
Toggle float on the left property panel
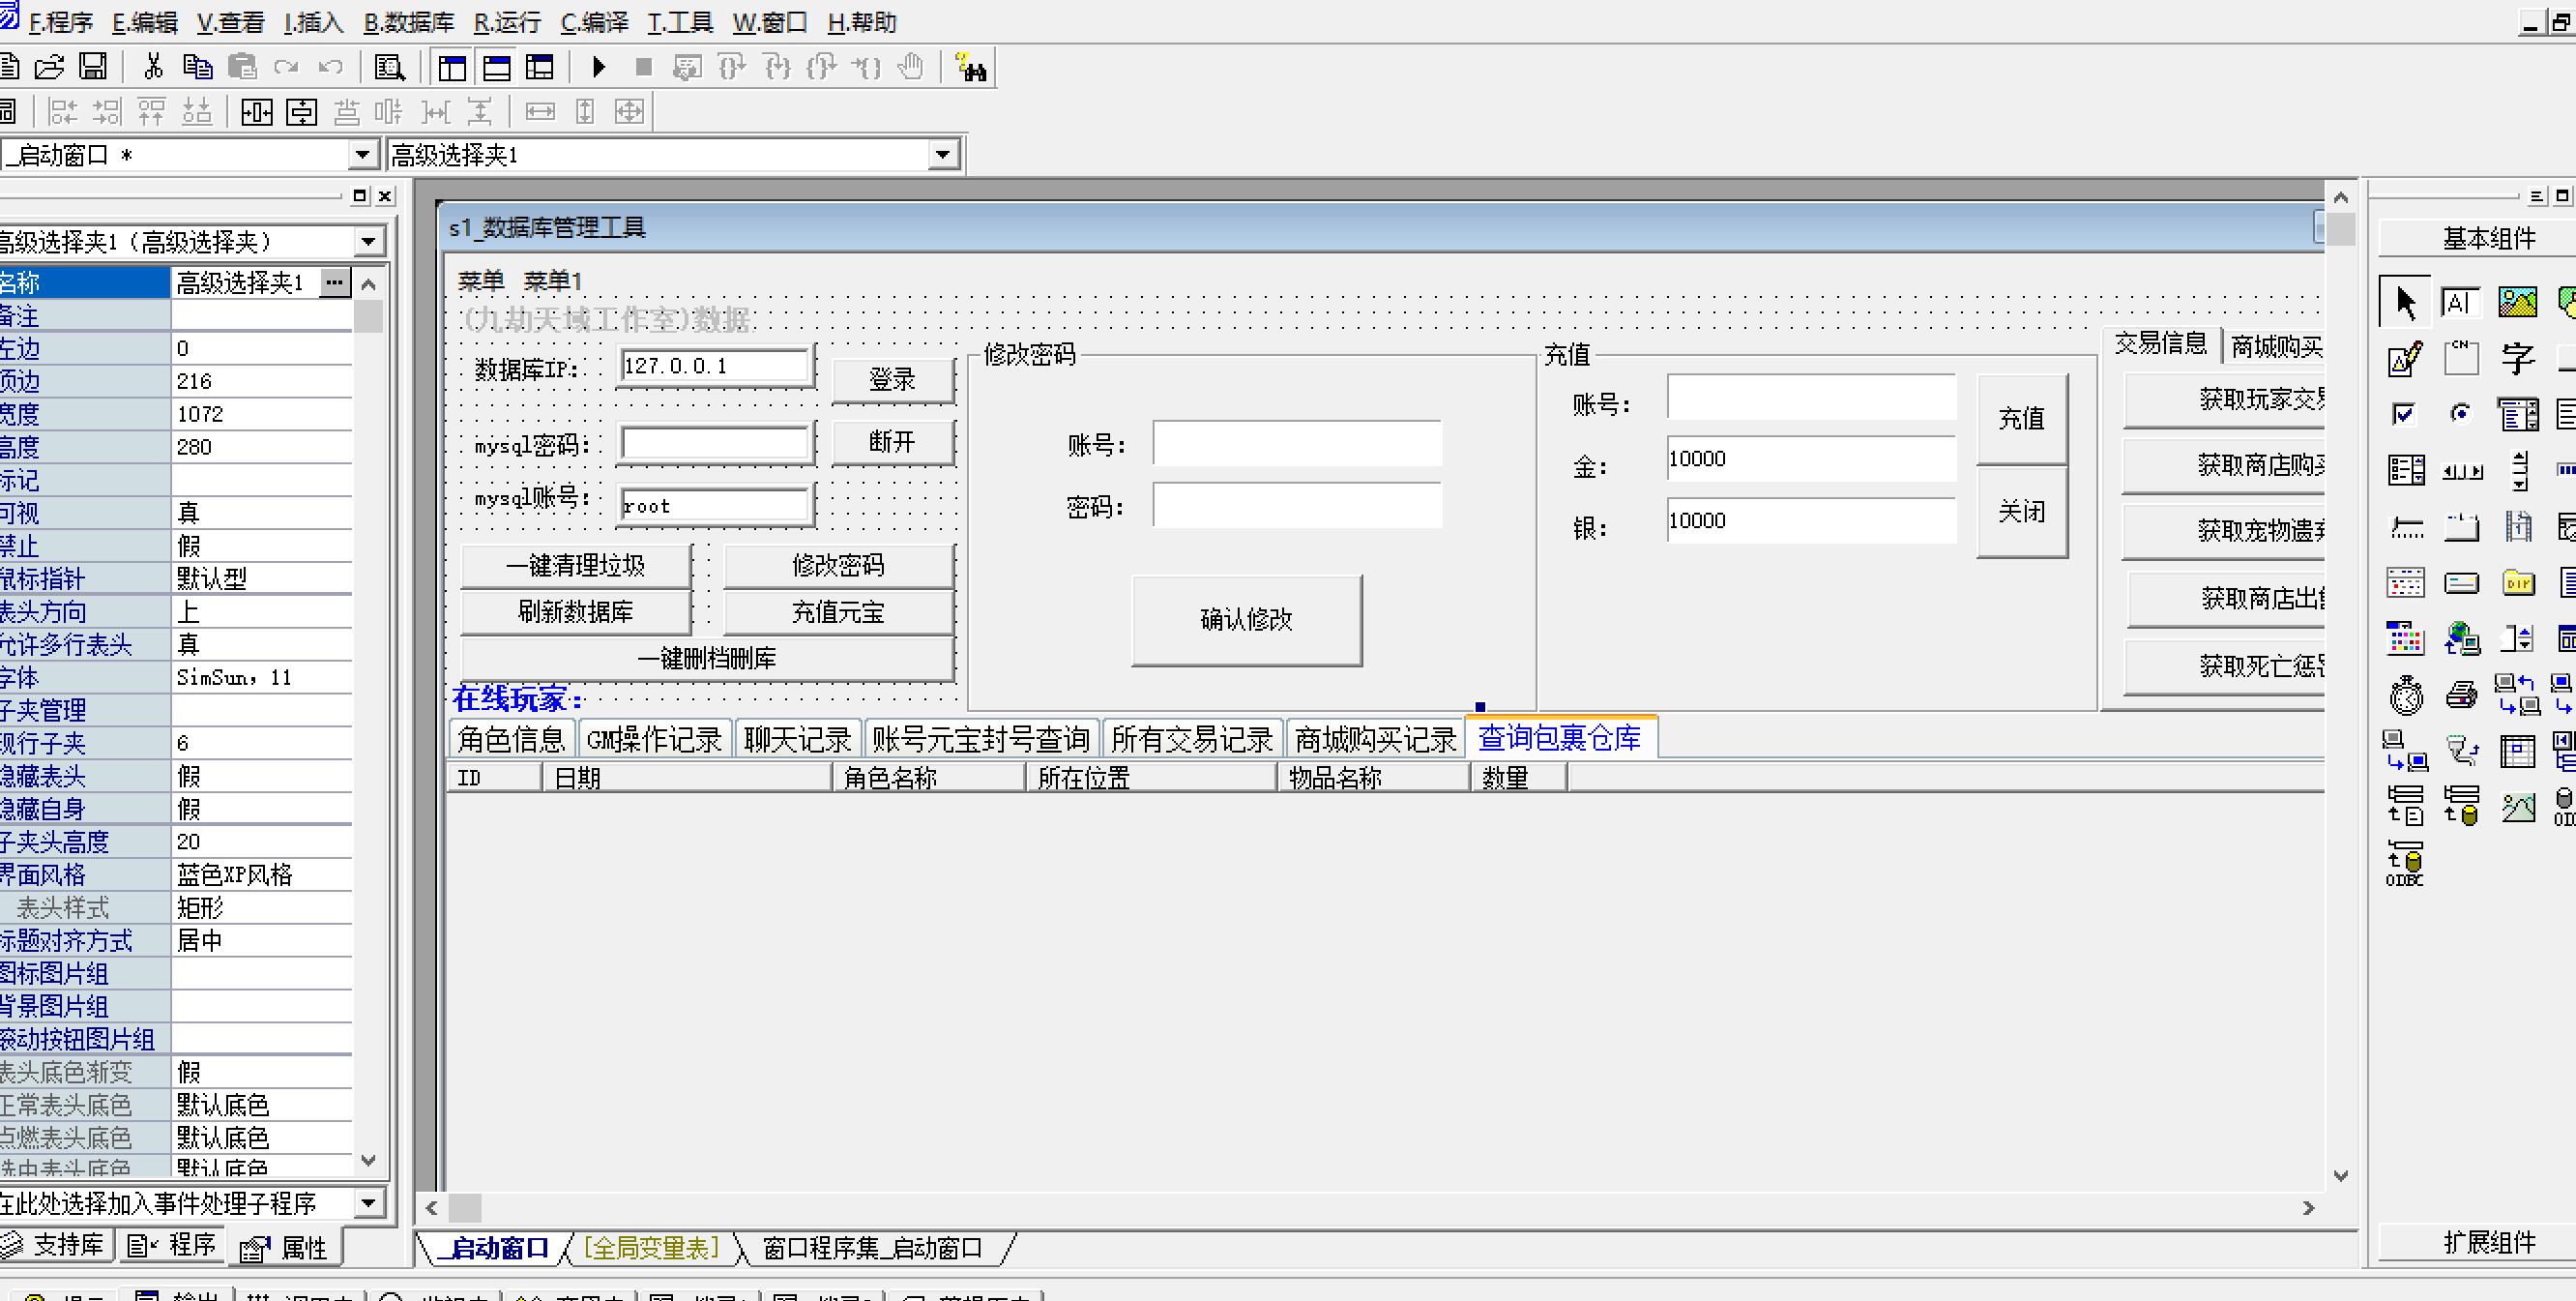coord(361,196)
